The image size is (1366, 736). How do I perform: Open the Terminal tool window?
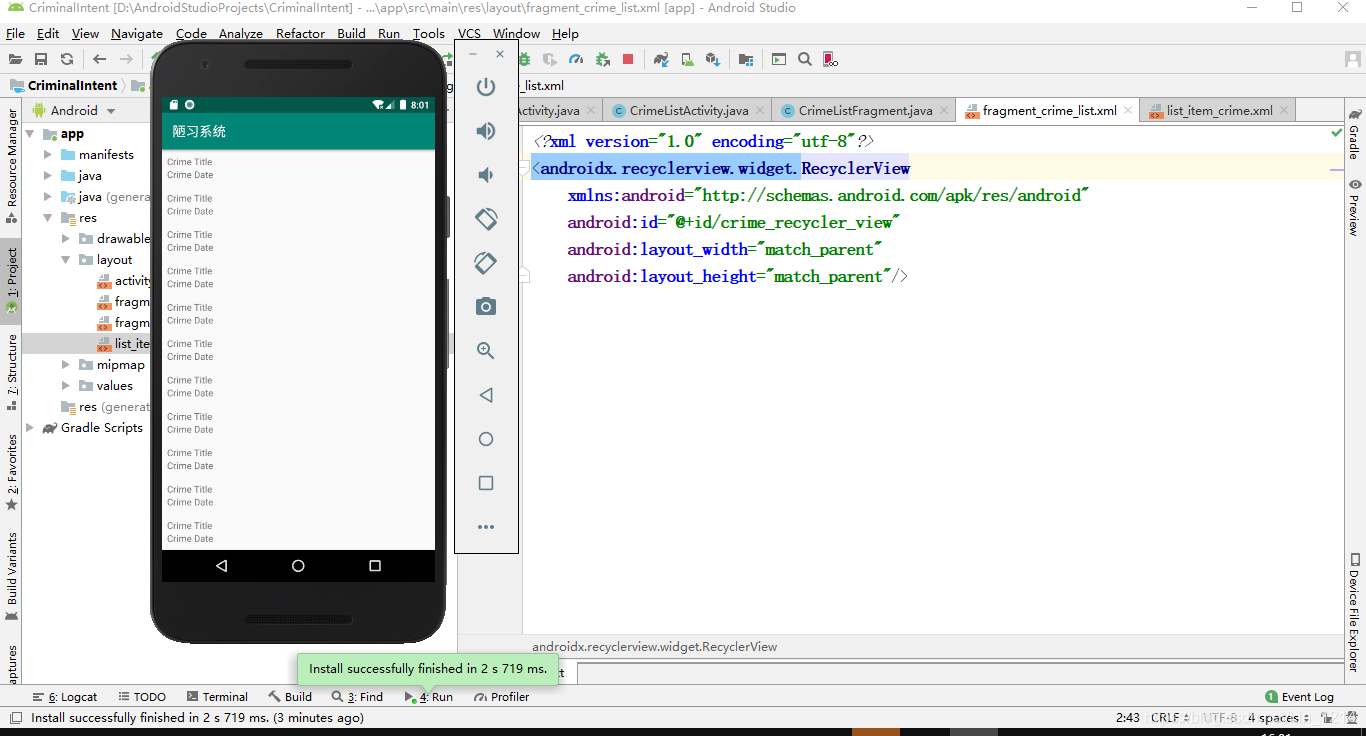click(x=216, y=697)
